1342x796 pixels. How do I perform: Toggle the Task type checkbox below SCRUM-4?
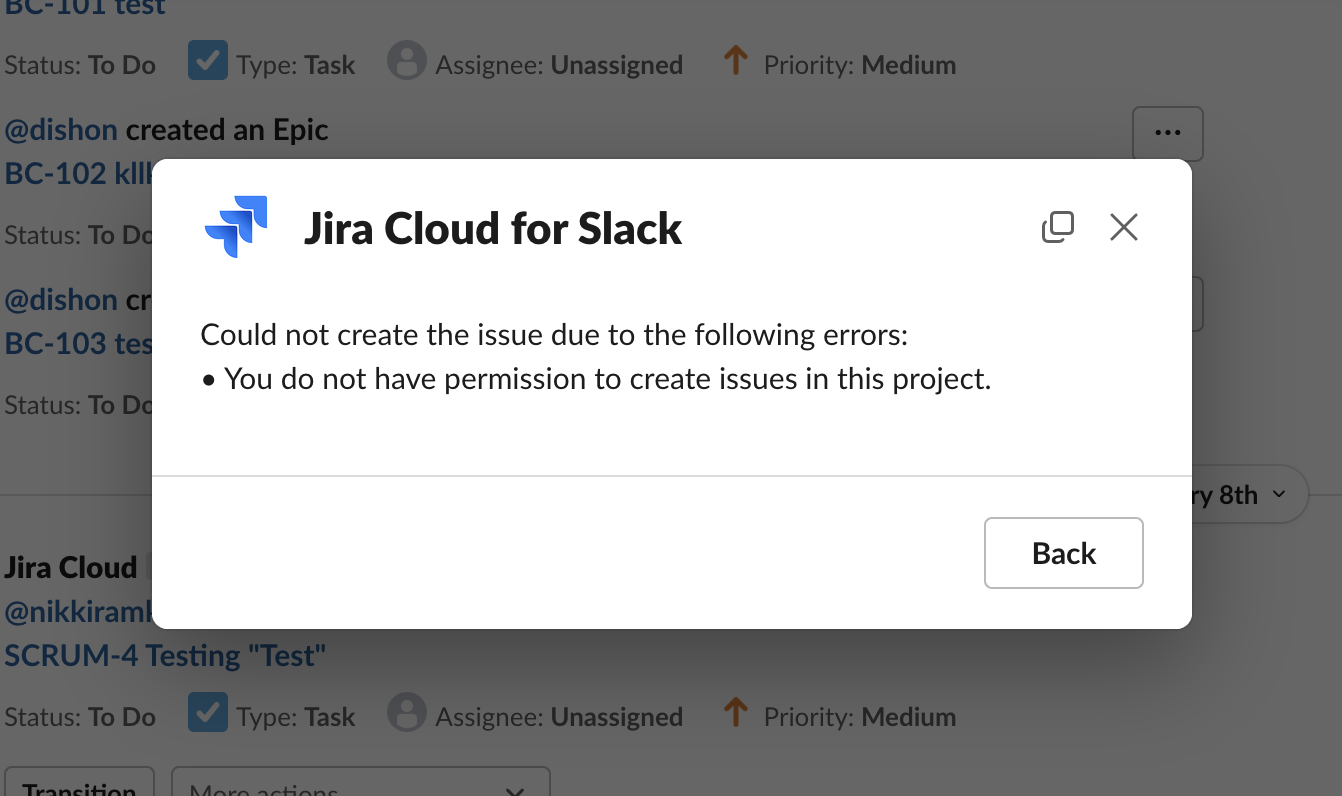207,714
